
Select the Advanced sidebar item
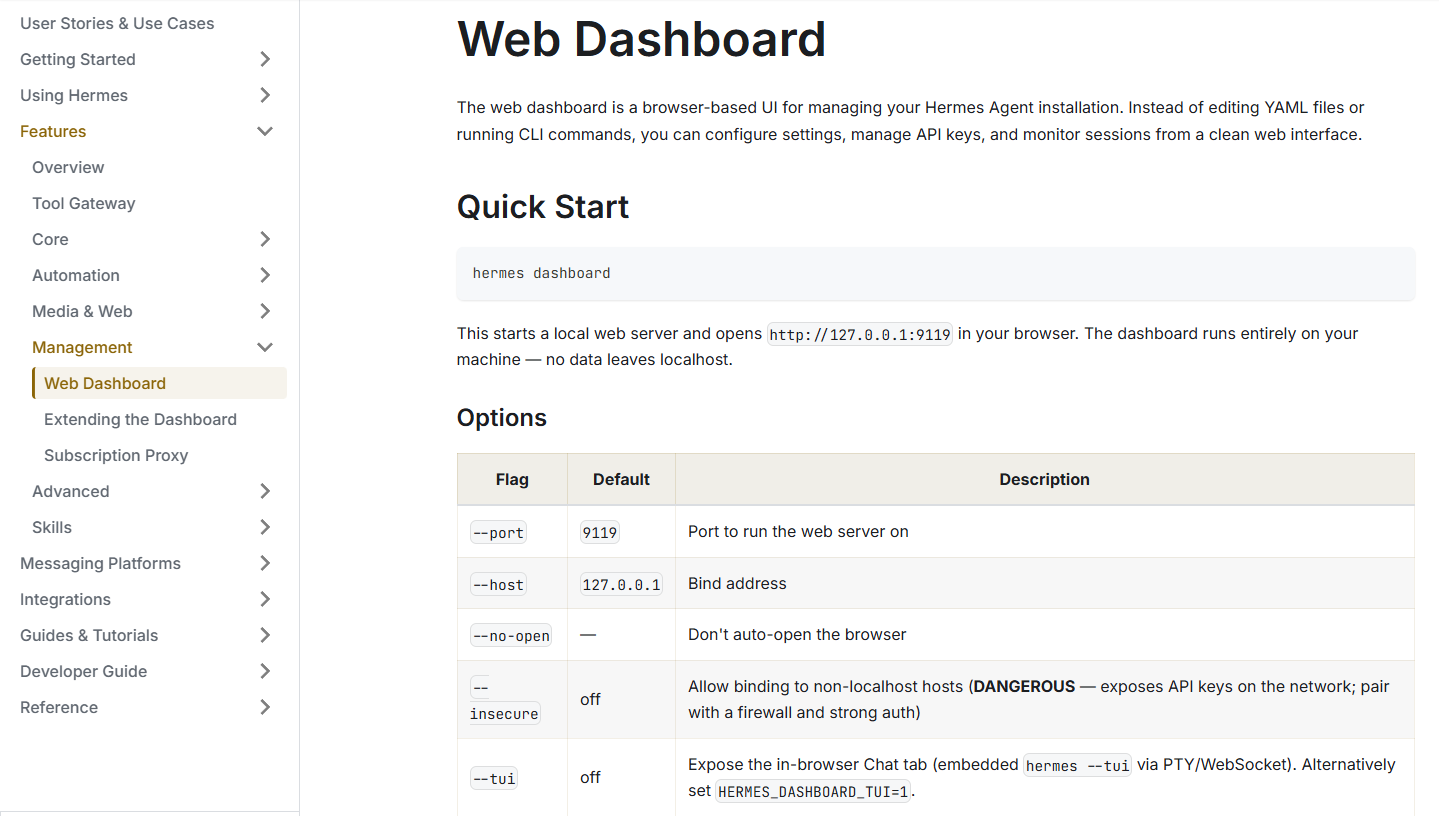tap(71, 491)
